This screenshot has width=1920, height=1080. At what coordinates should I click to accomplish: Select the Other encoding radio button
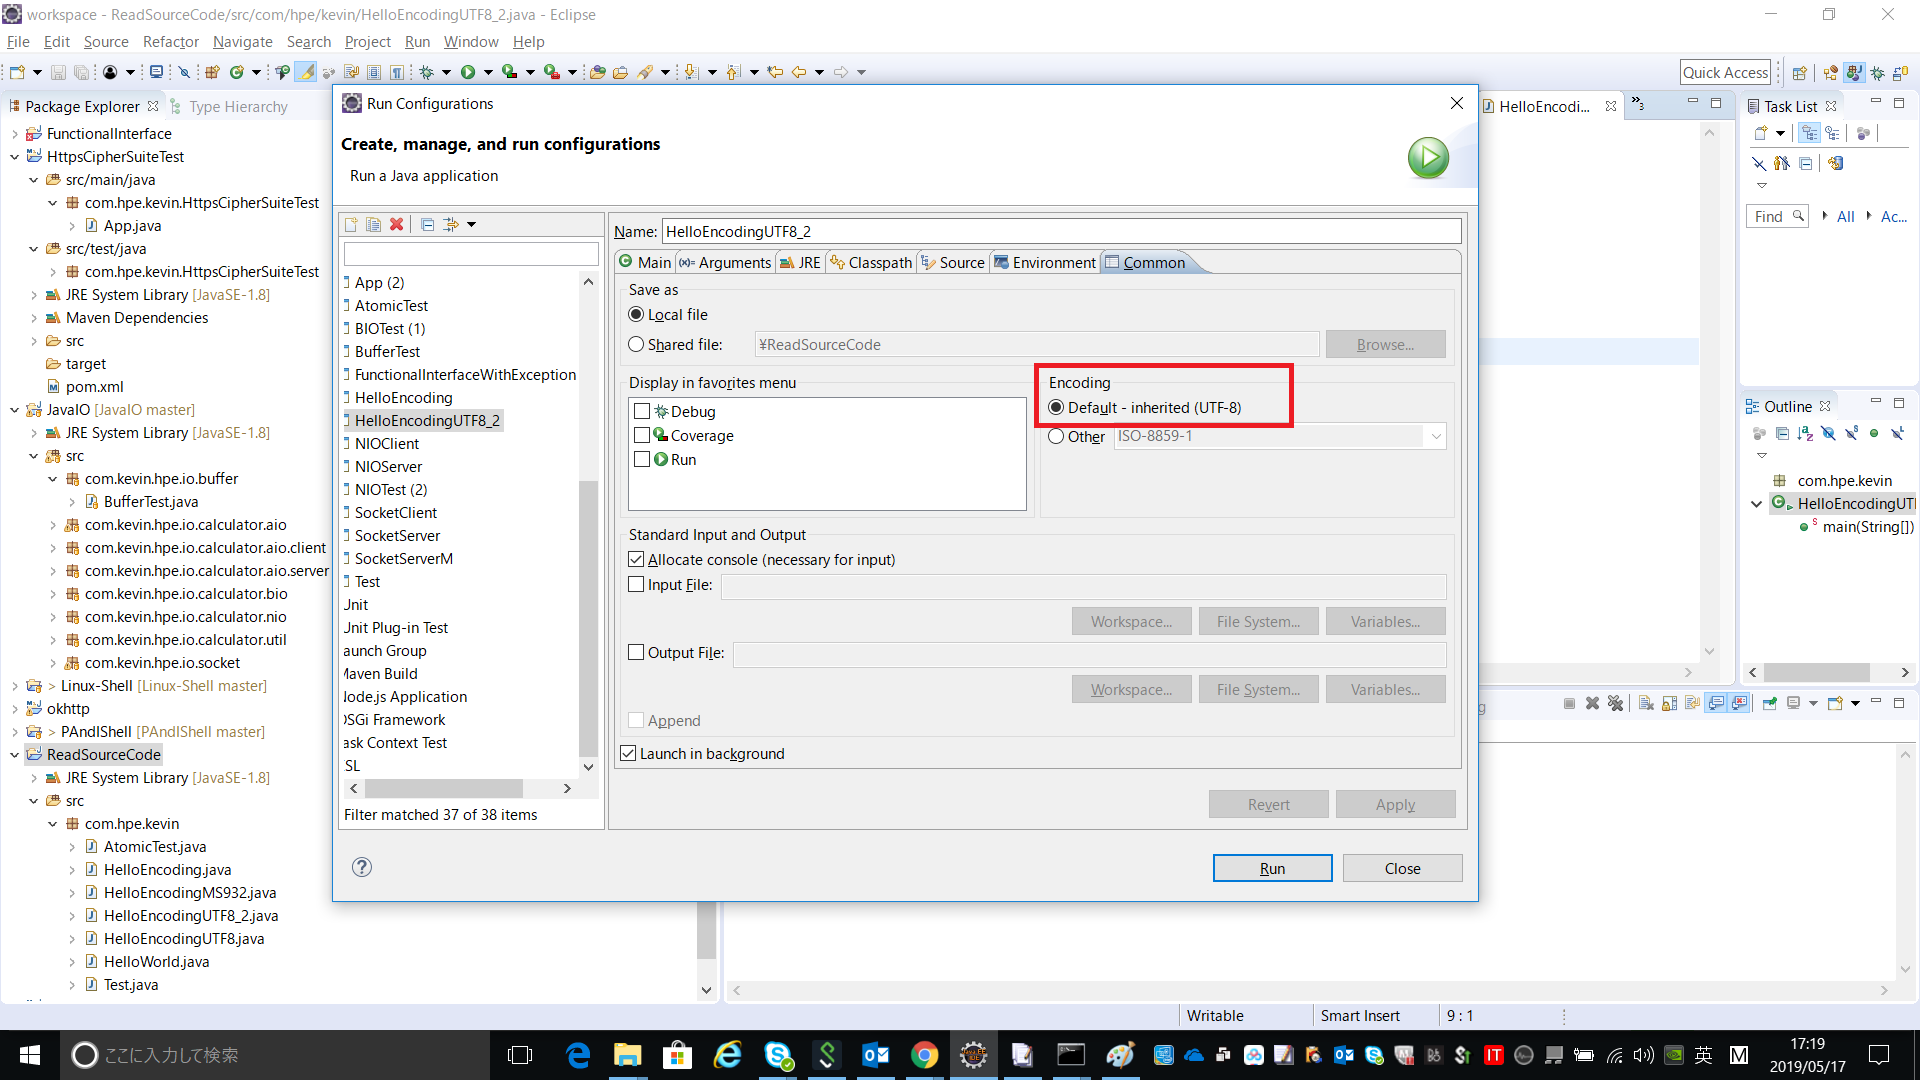pyautogui.click(x=1056, y=436)
